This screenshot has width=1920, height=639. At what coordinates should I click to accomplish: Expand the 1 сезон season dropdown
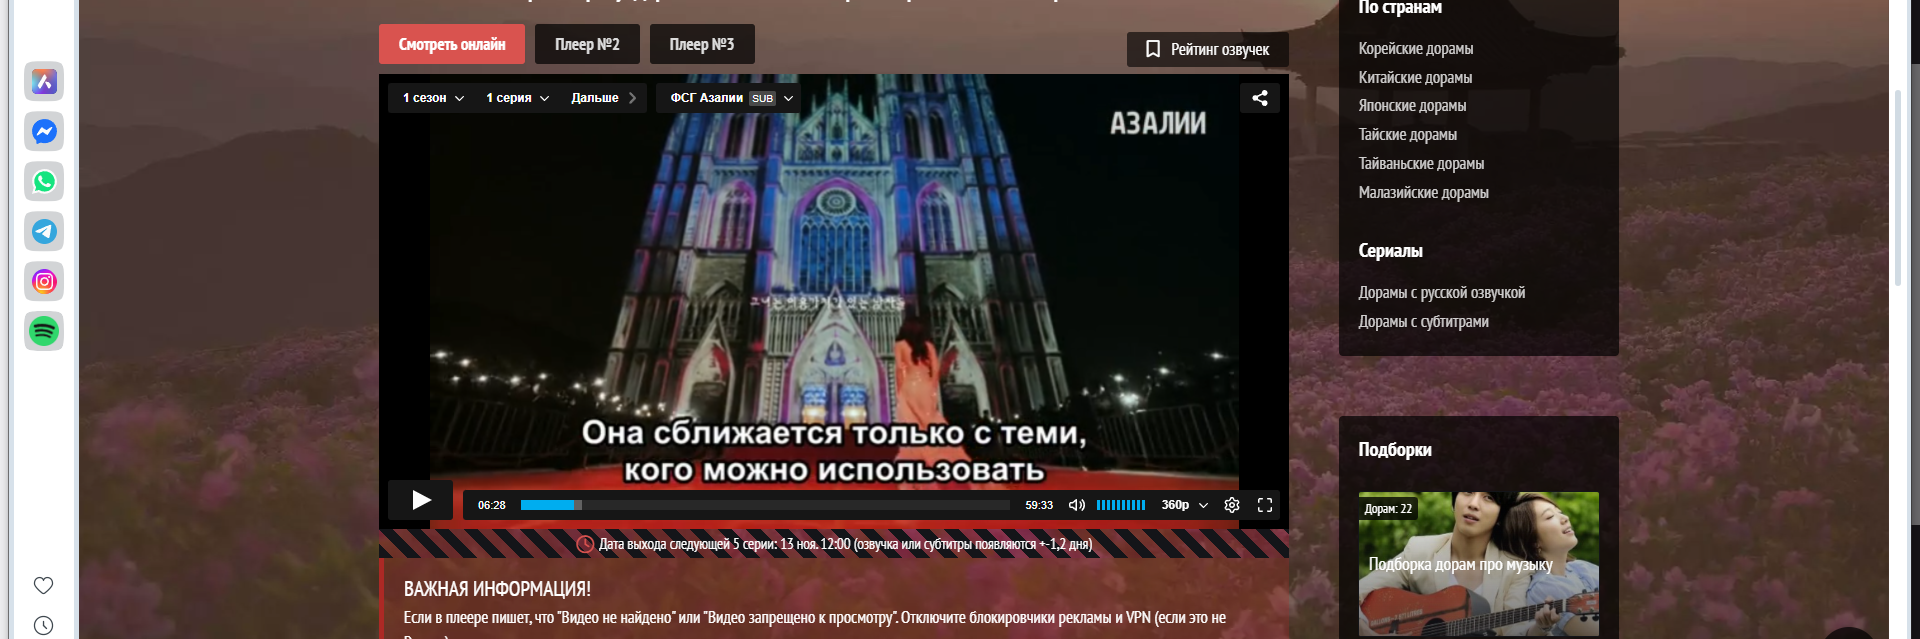[x=433, y=98]
